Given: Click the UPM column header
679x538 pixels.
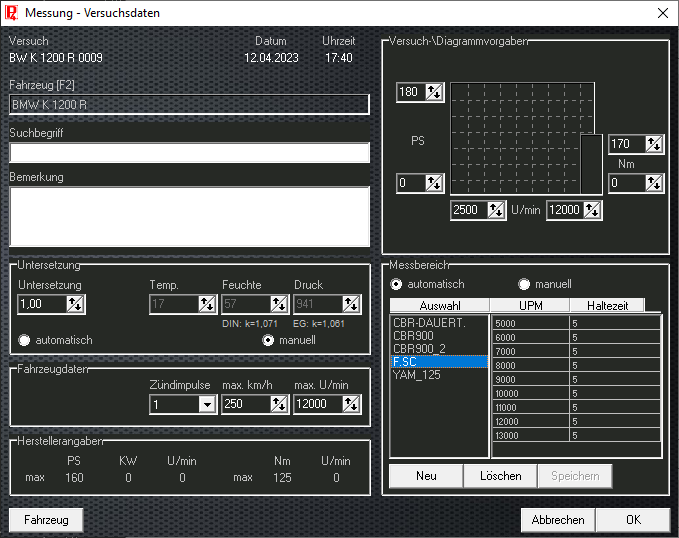Looking at the screenshot, I should click(x=530, y=306).
